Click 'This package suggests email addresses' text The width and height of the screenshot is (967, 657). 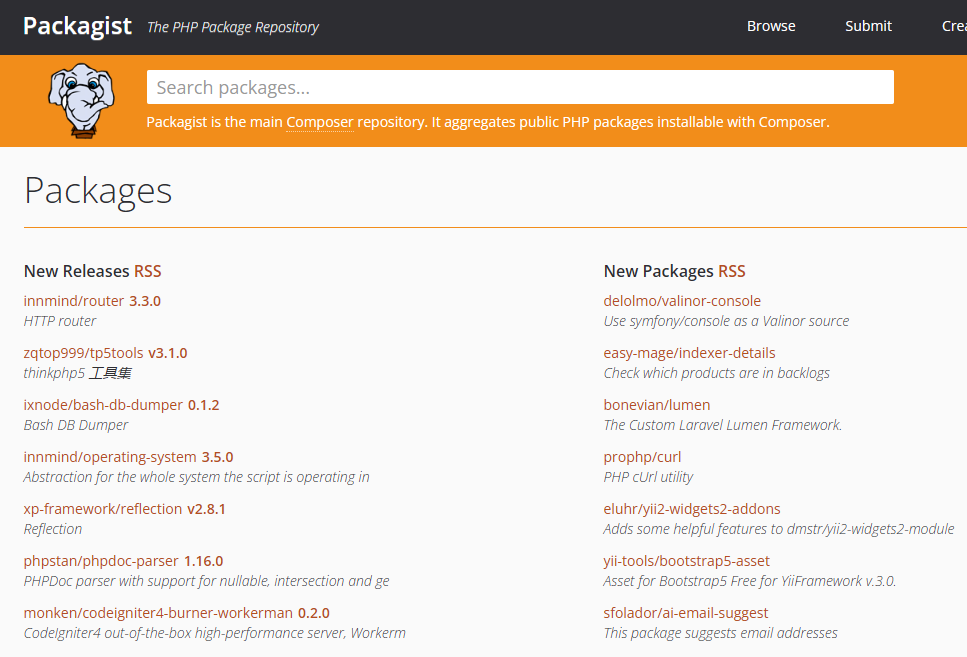720,633
